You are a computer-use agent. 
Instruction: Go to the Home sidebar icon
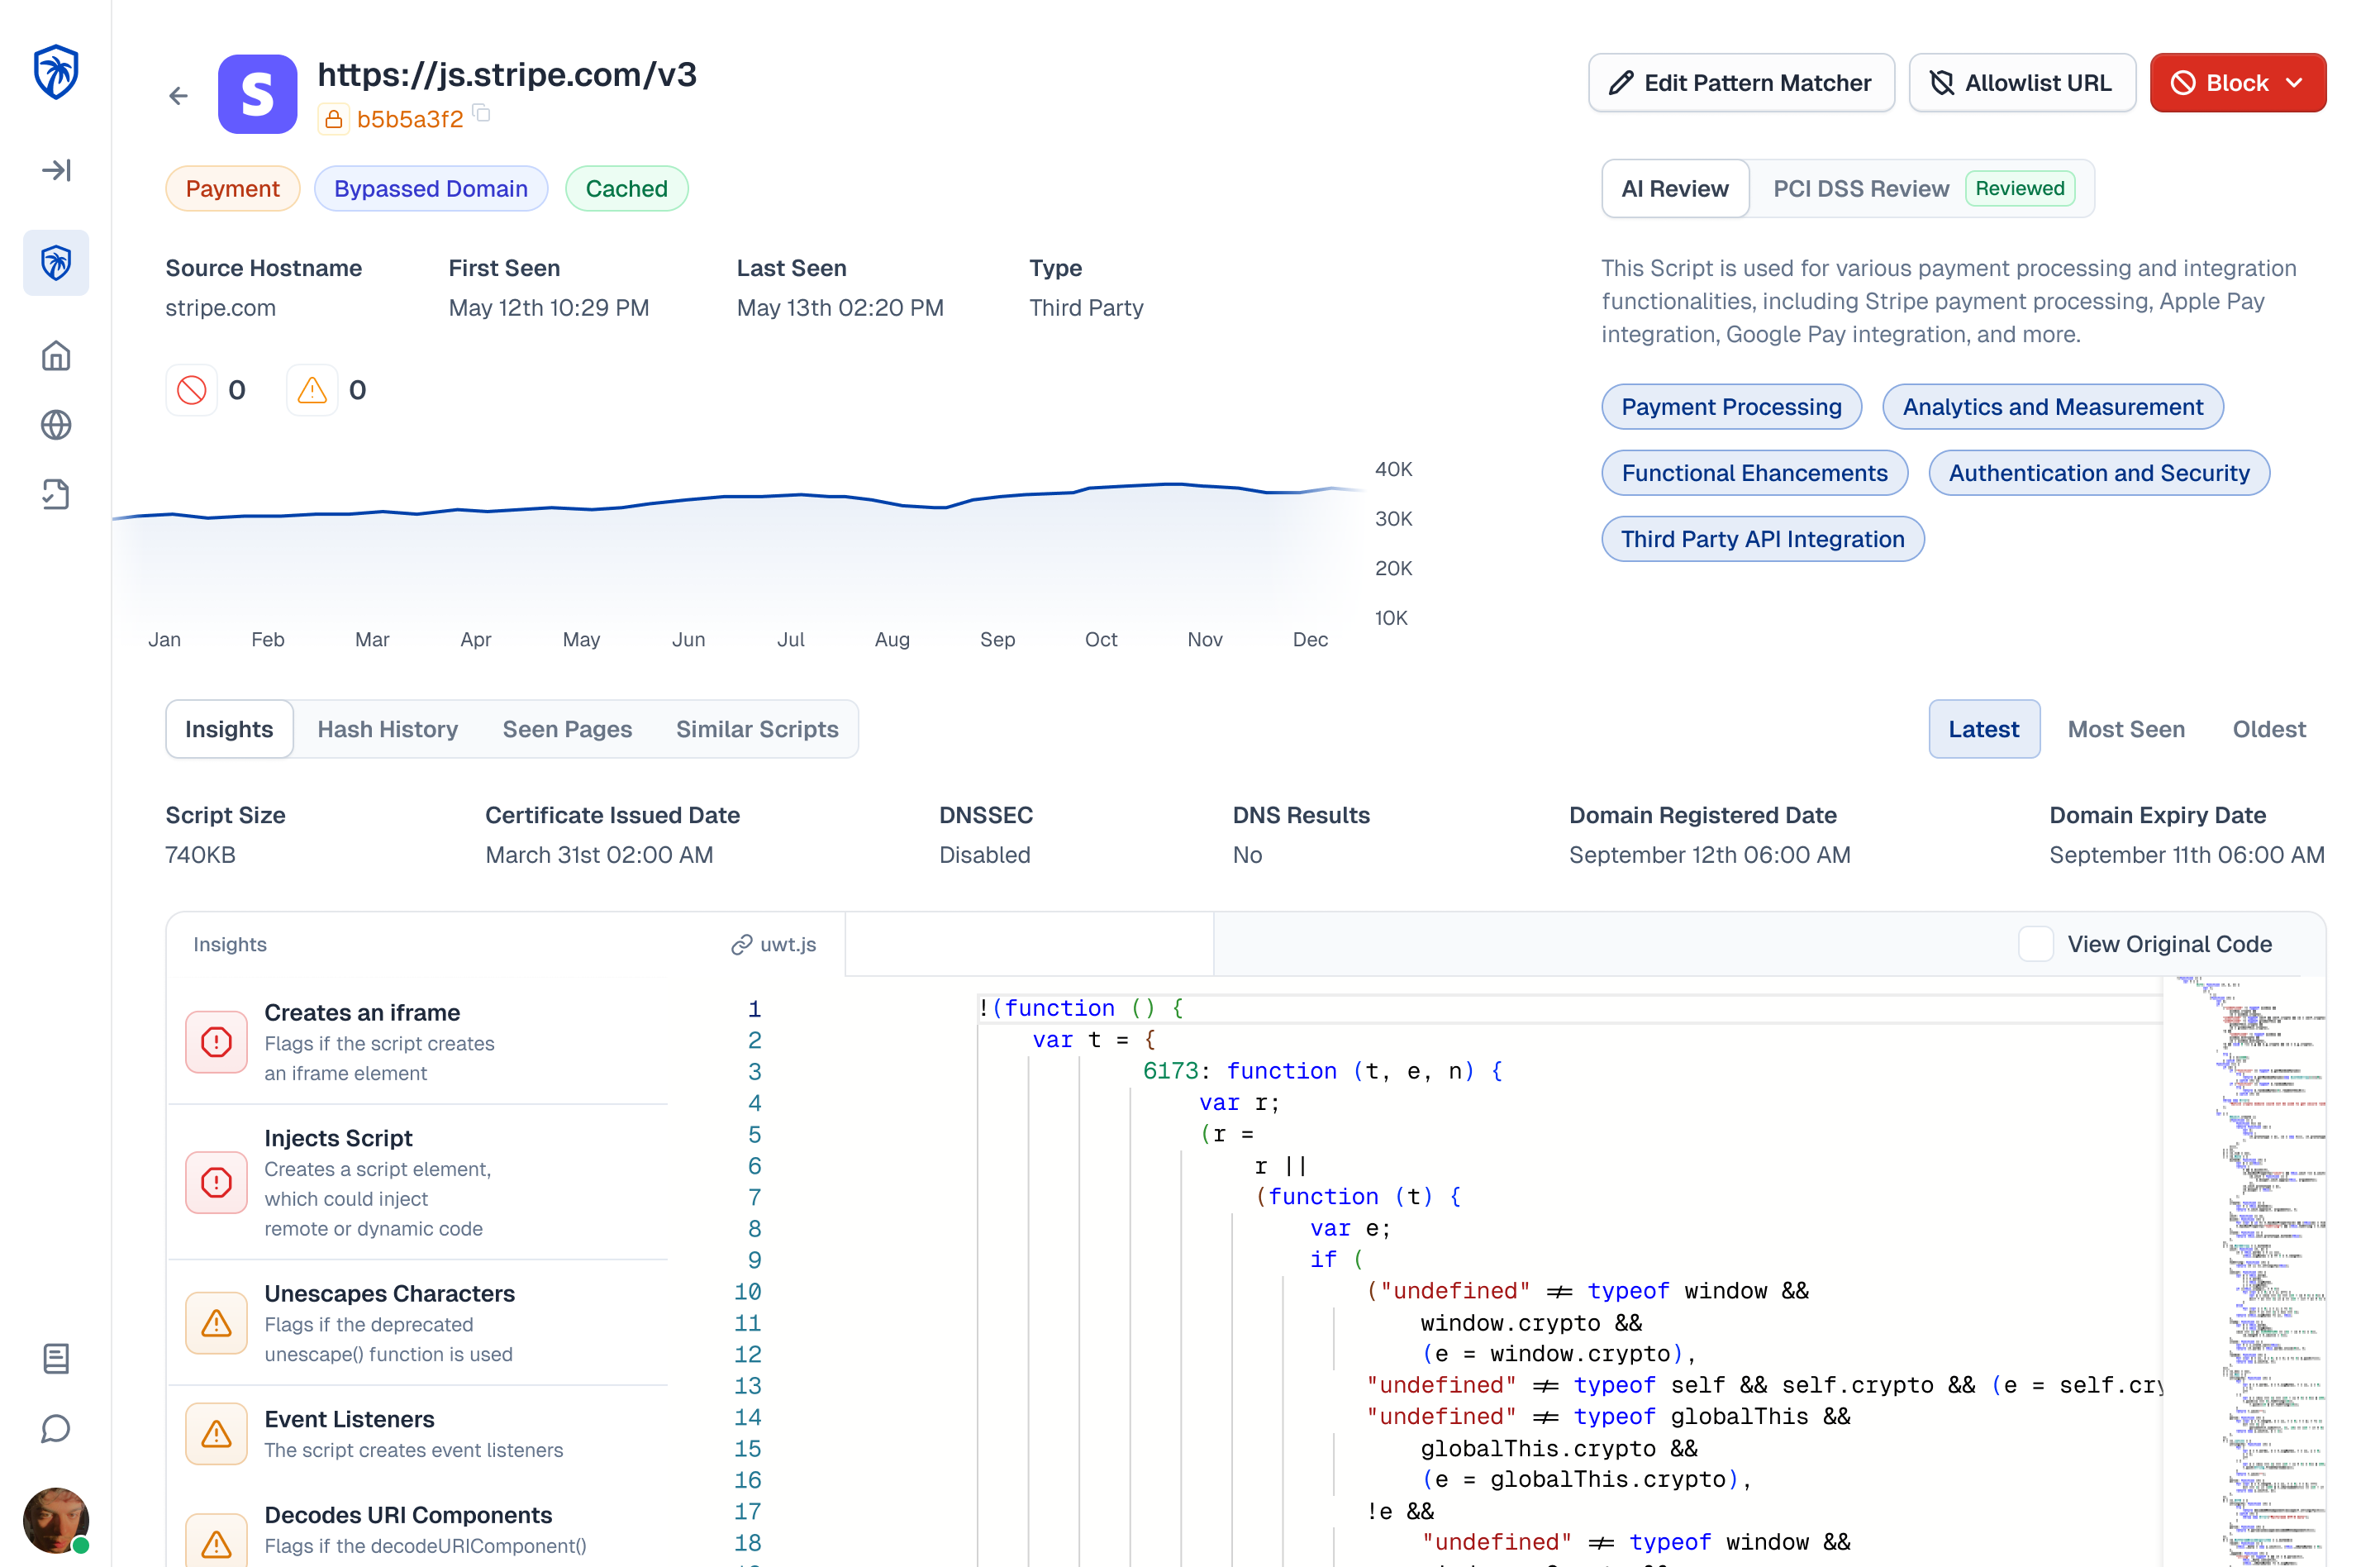tap(56, 356)
